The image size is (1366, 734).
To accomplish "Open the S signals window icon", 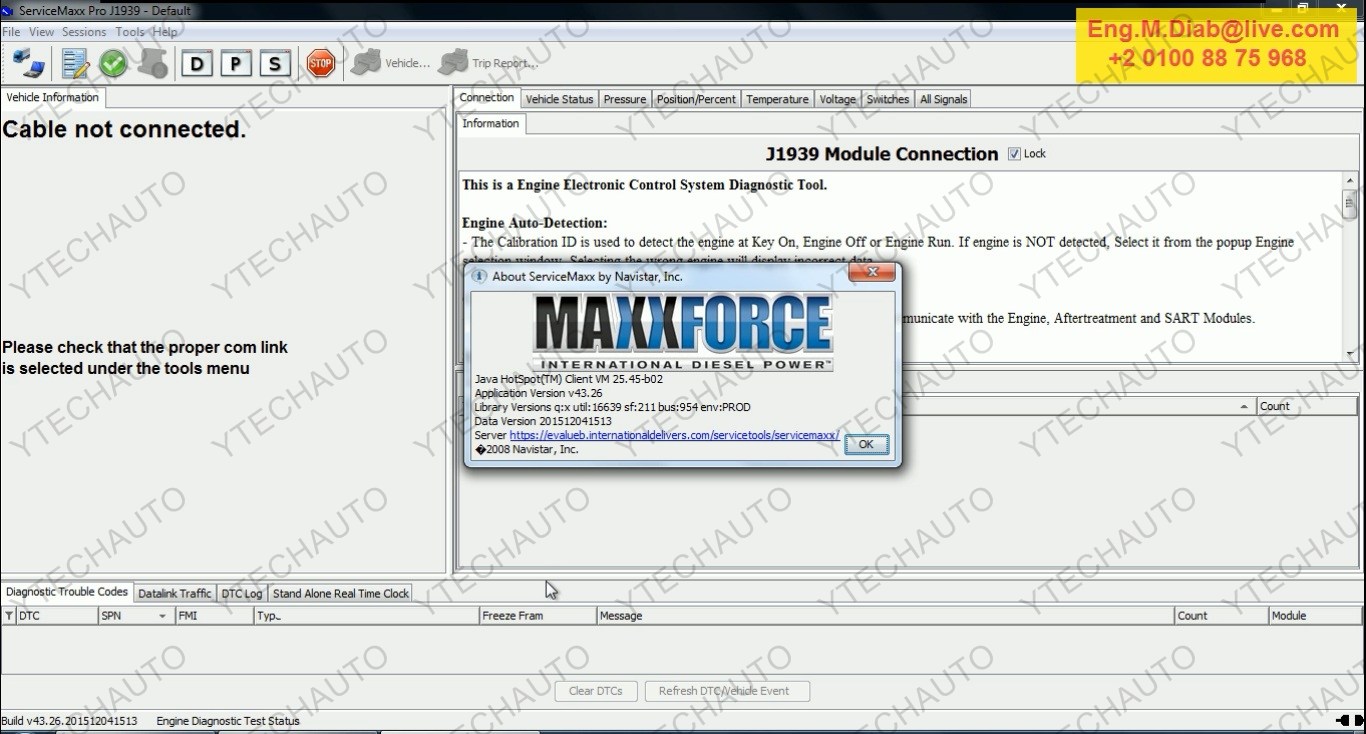I will pyautogui.click(x=274, y=63).
